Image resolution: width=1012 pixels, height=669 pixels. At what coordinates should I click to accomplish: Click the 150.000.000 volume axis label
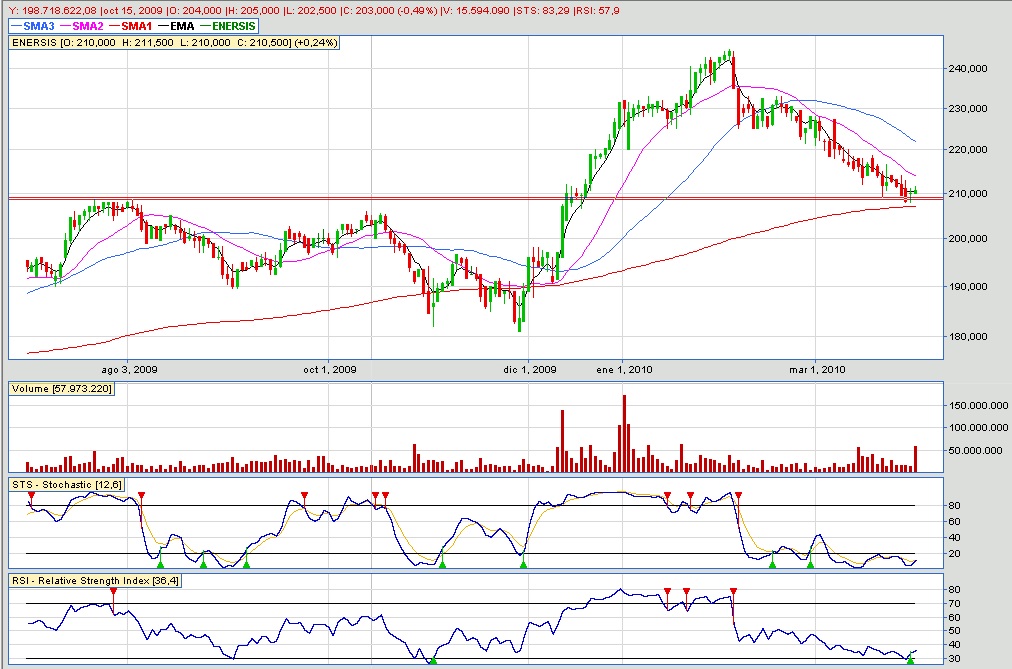click(978, 405)
